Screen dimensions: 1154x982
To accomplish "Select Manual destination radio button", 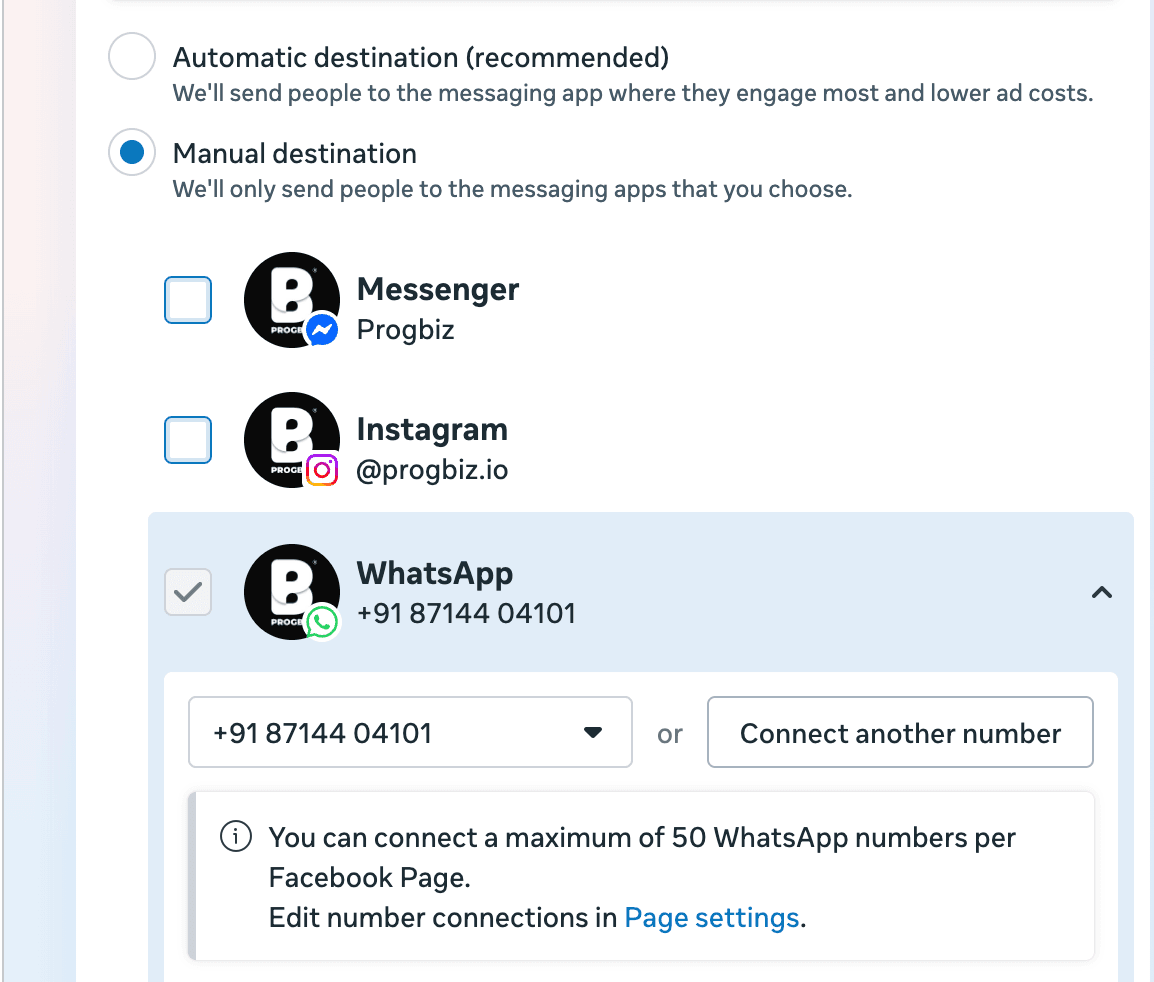I will (132, 153).
